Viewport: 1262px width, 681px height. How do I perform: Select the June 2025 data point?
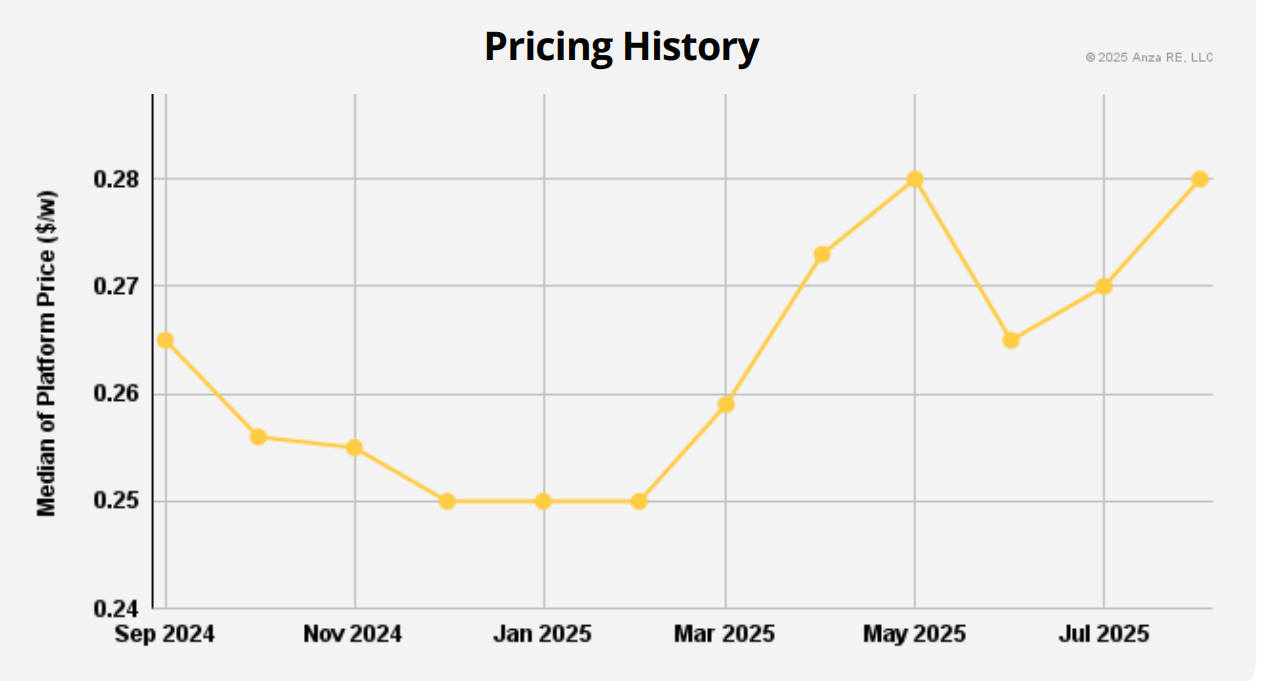[1011, 340]
